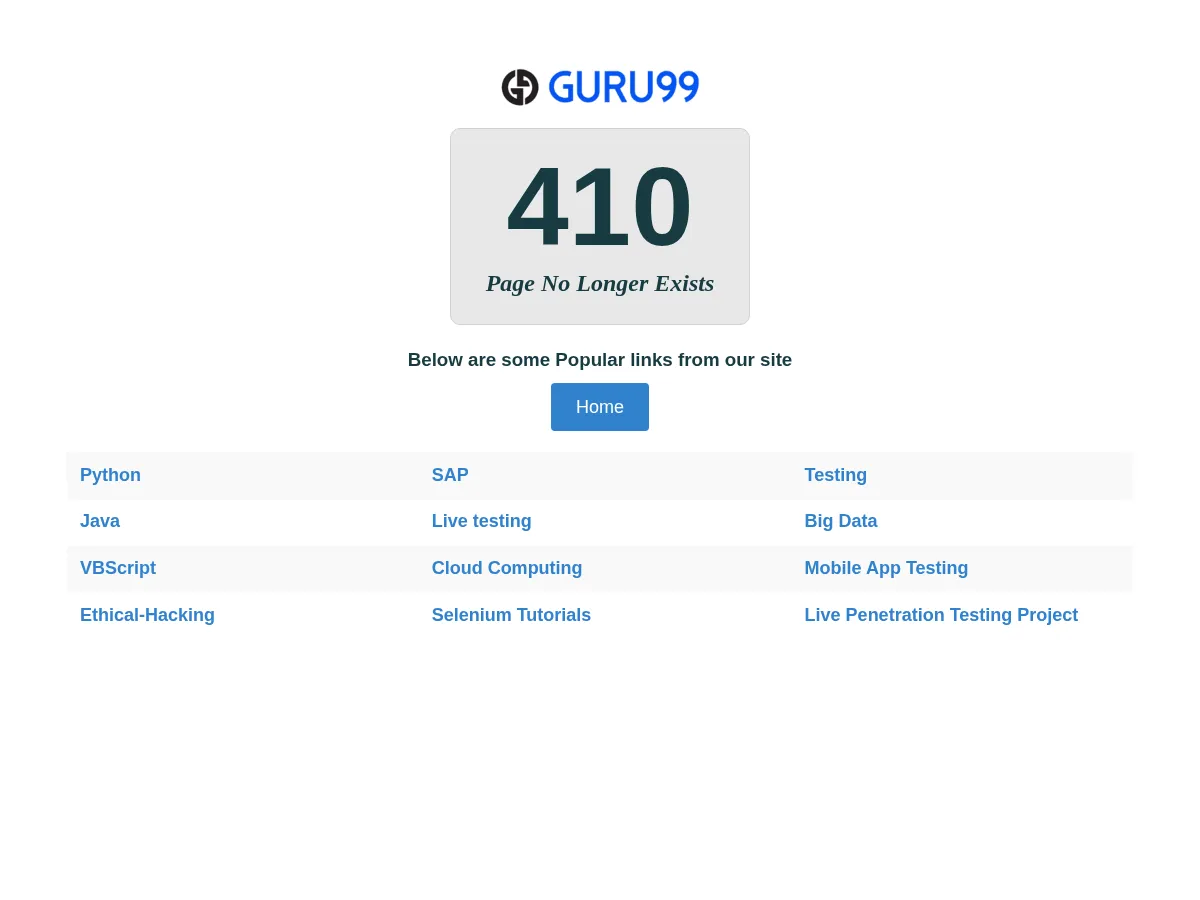Click the GURU99 wordmark text logo
Screen dimensions: 1200x900
point(624,87)
